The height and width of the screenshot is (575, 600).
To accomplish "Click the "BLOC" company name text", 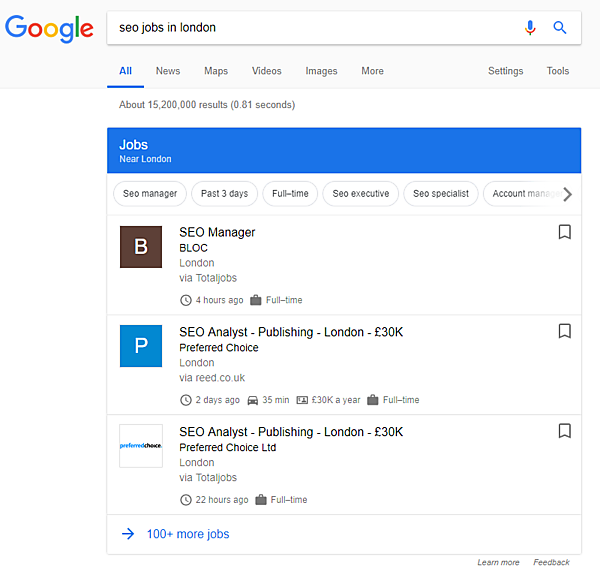I will [x=193, y=248].
